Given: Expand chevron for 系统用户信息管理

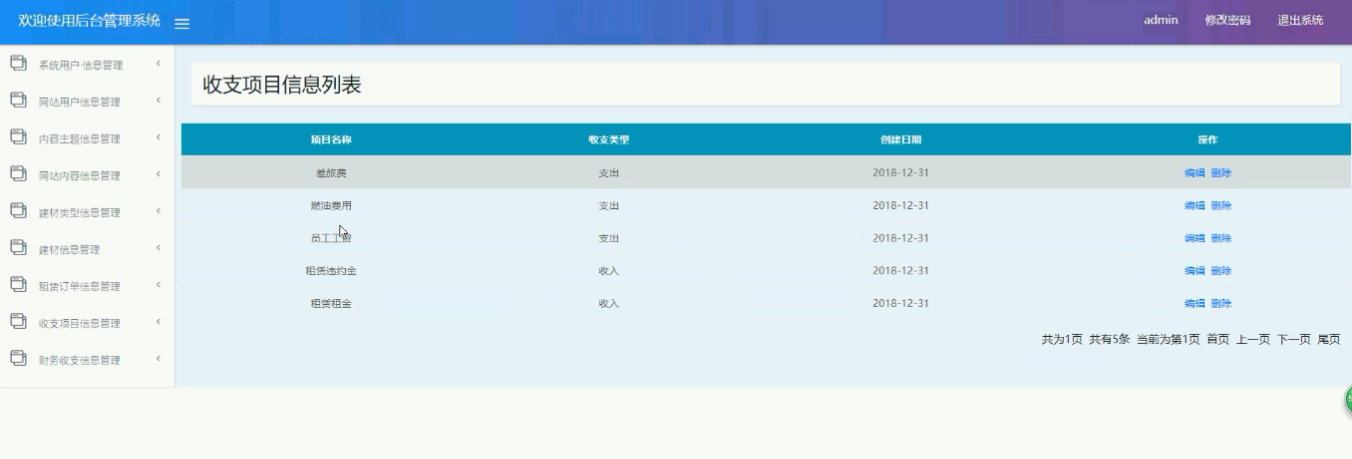Looking at the screenshot, I should coord(158,65).
